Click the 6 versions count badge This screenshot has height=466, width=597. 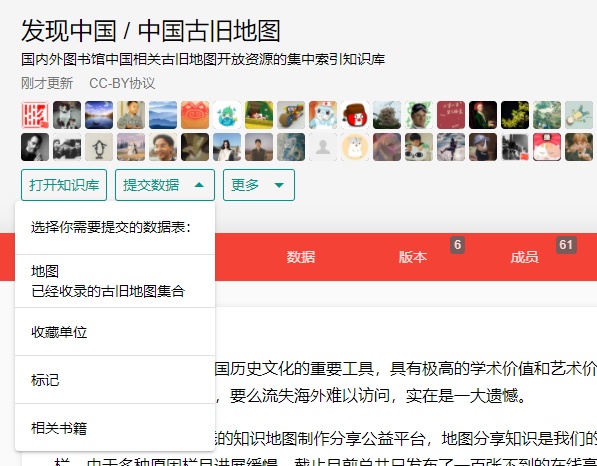[x=458, y=245]
